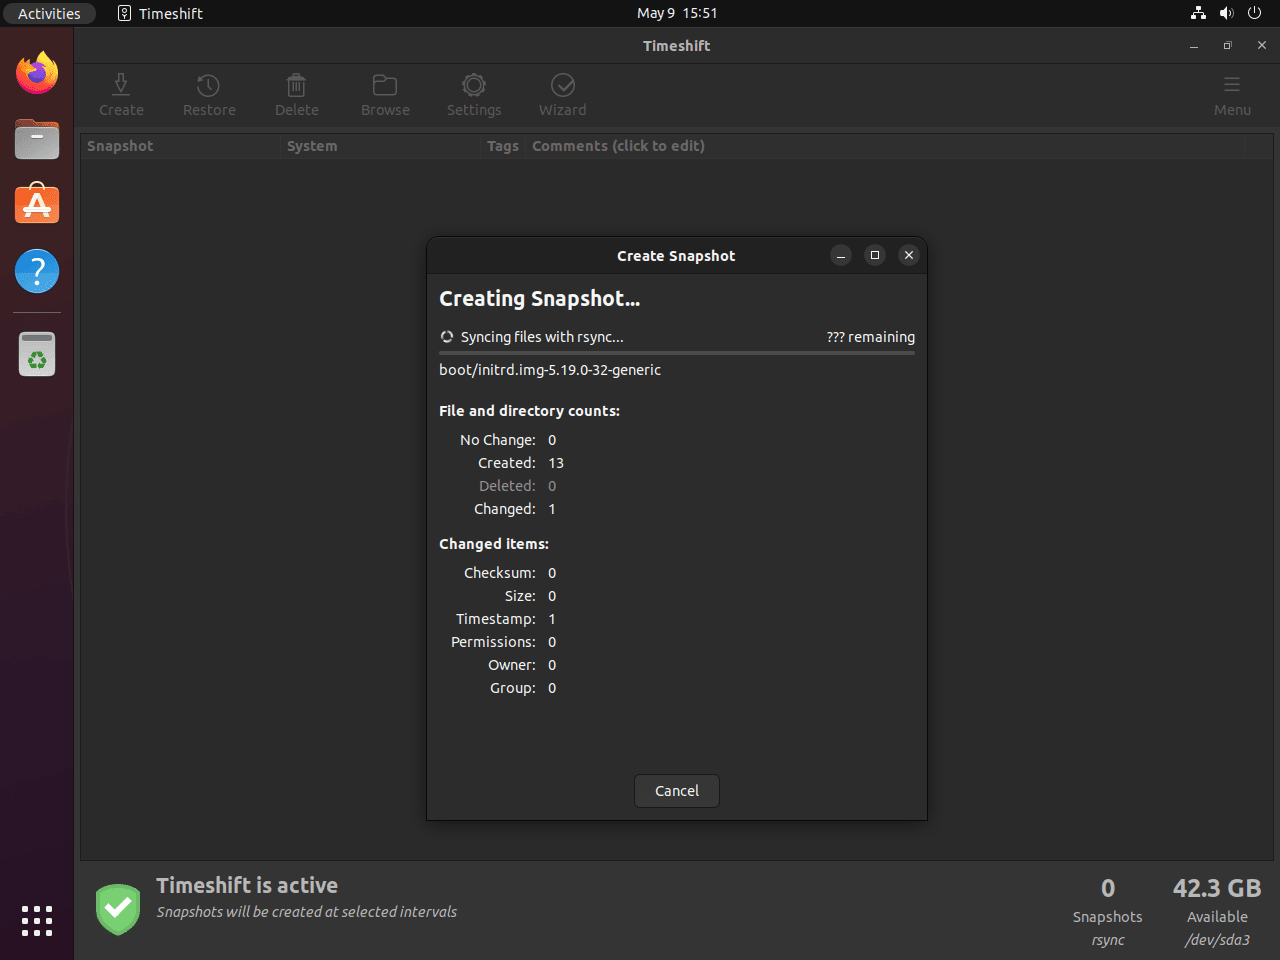Click the network status icon
Image resolution: width=1280 pixels, height=960 pixels.
[1198, 13]
